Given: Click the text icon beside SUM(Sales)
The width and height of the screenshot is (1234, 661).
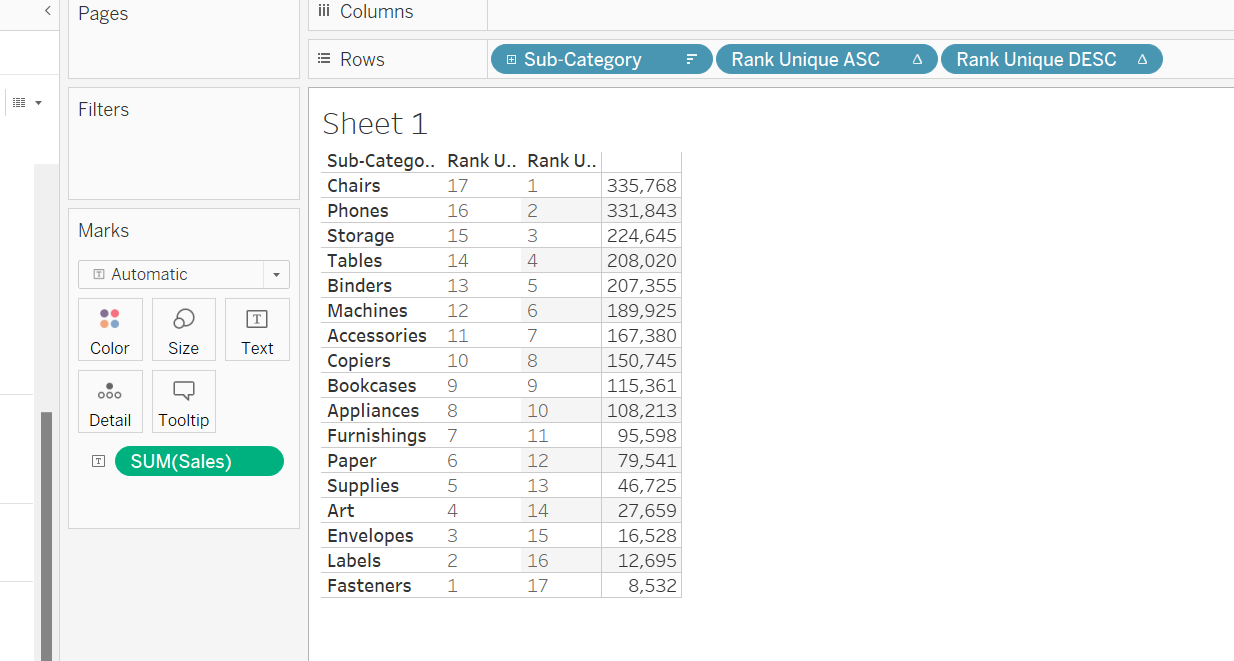Looking at the screenshot, I should tap(98, 461).
